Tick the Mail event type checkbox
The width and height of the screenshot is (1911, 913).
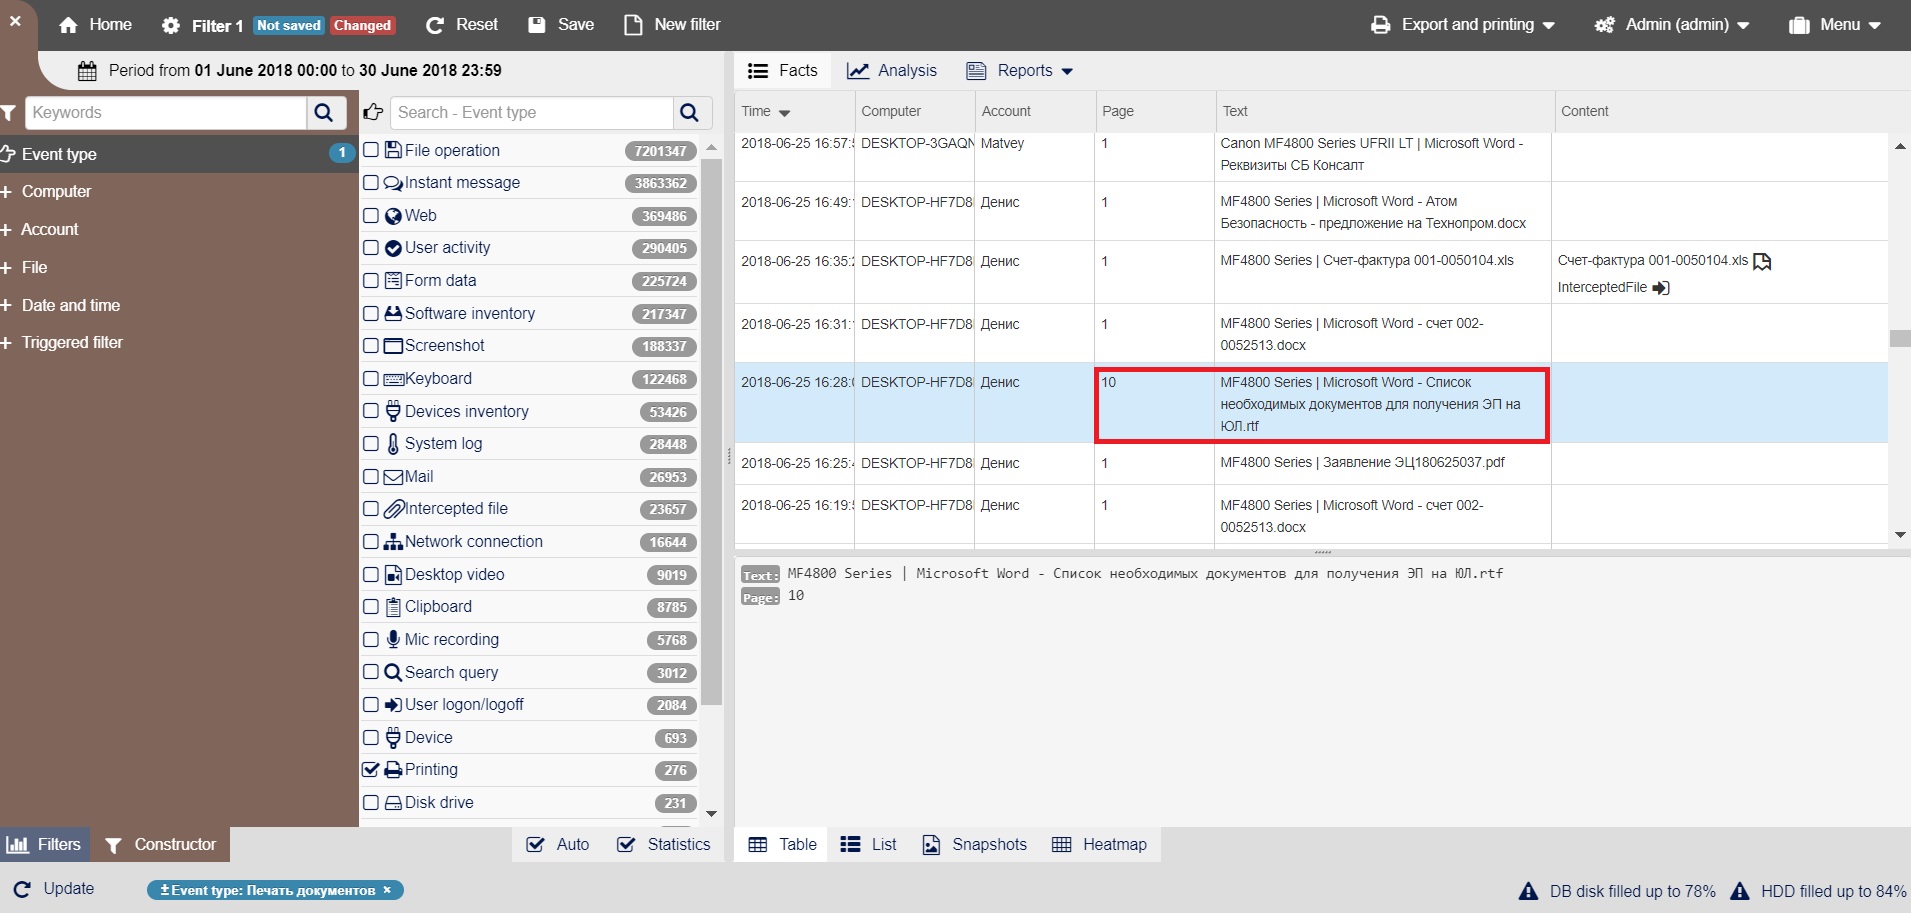tap(371, 477)
